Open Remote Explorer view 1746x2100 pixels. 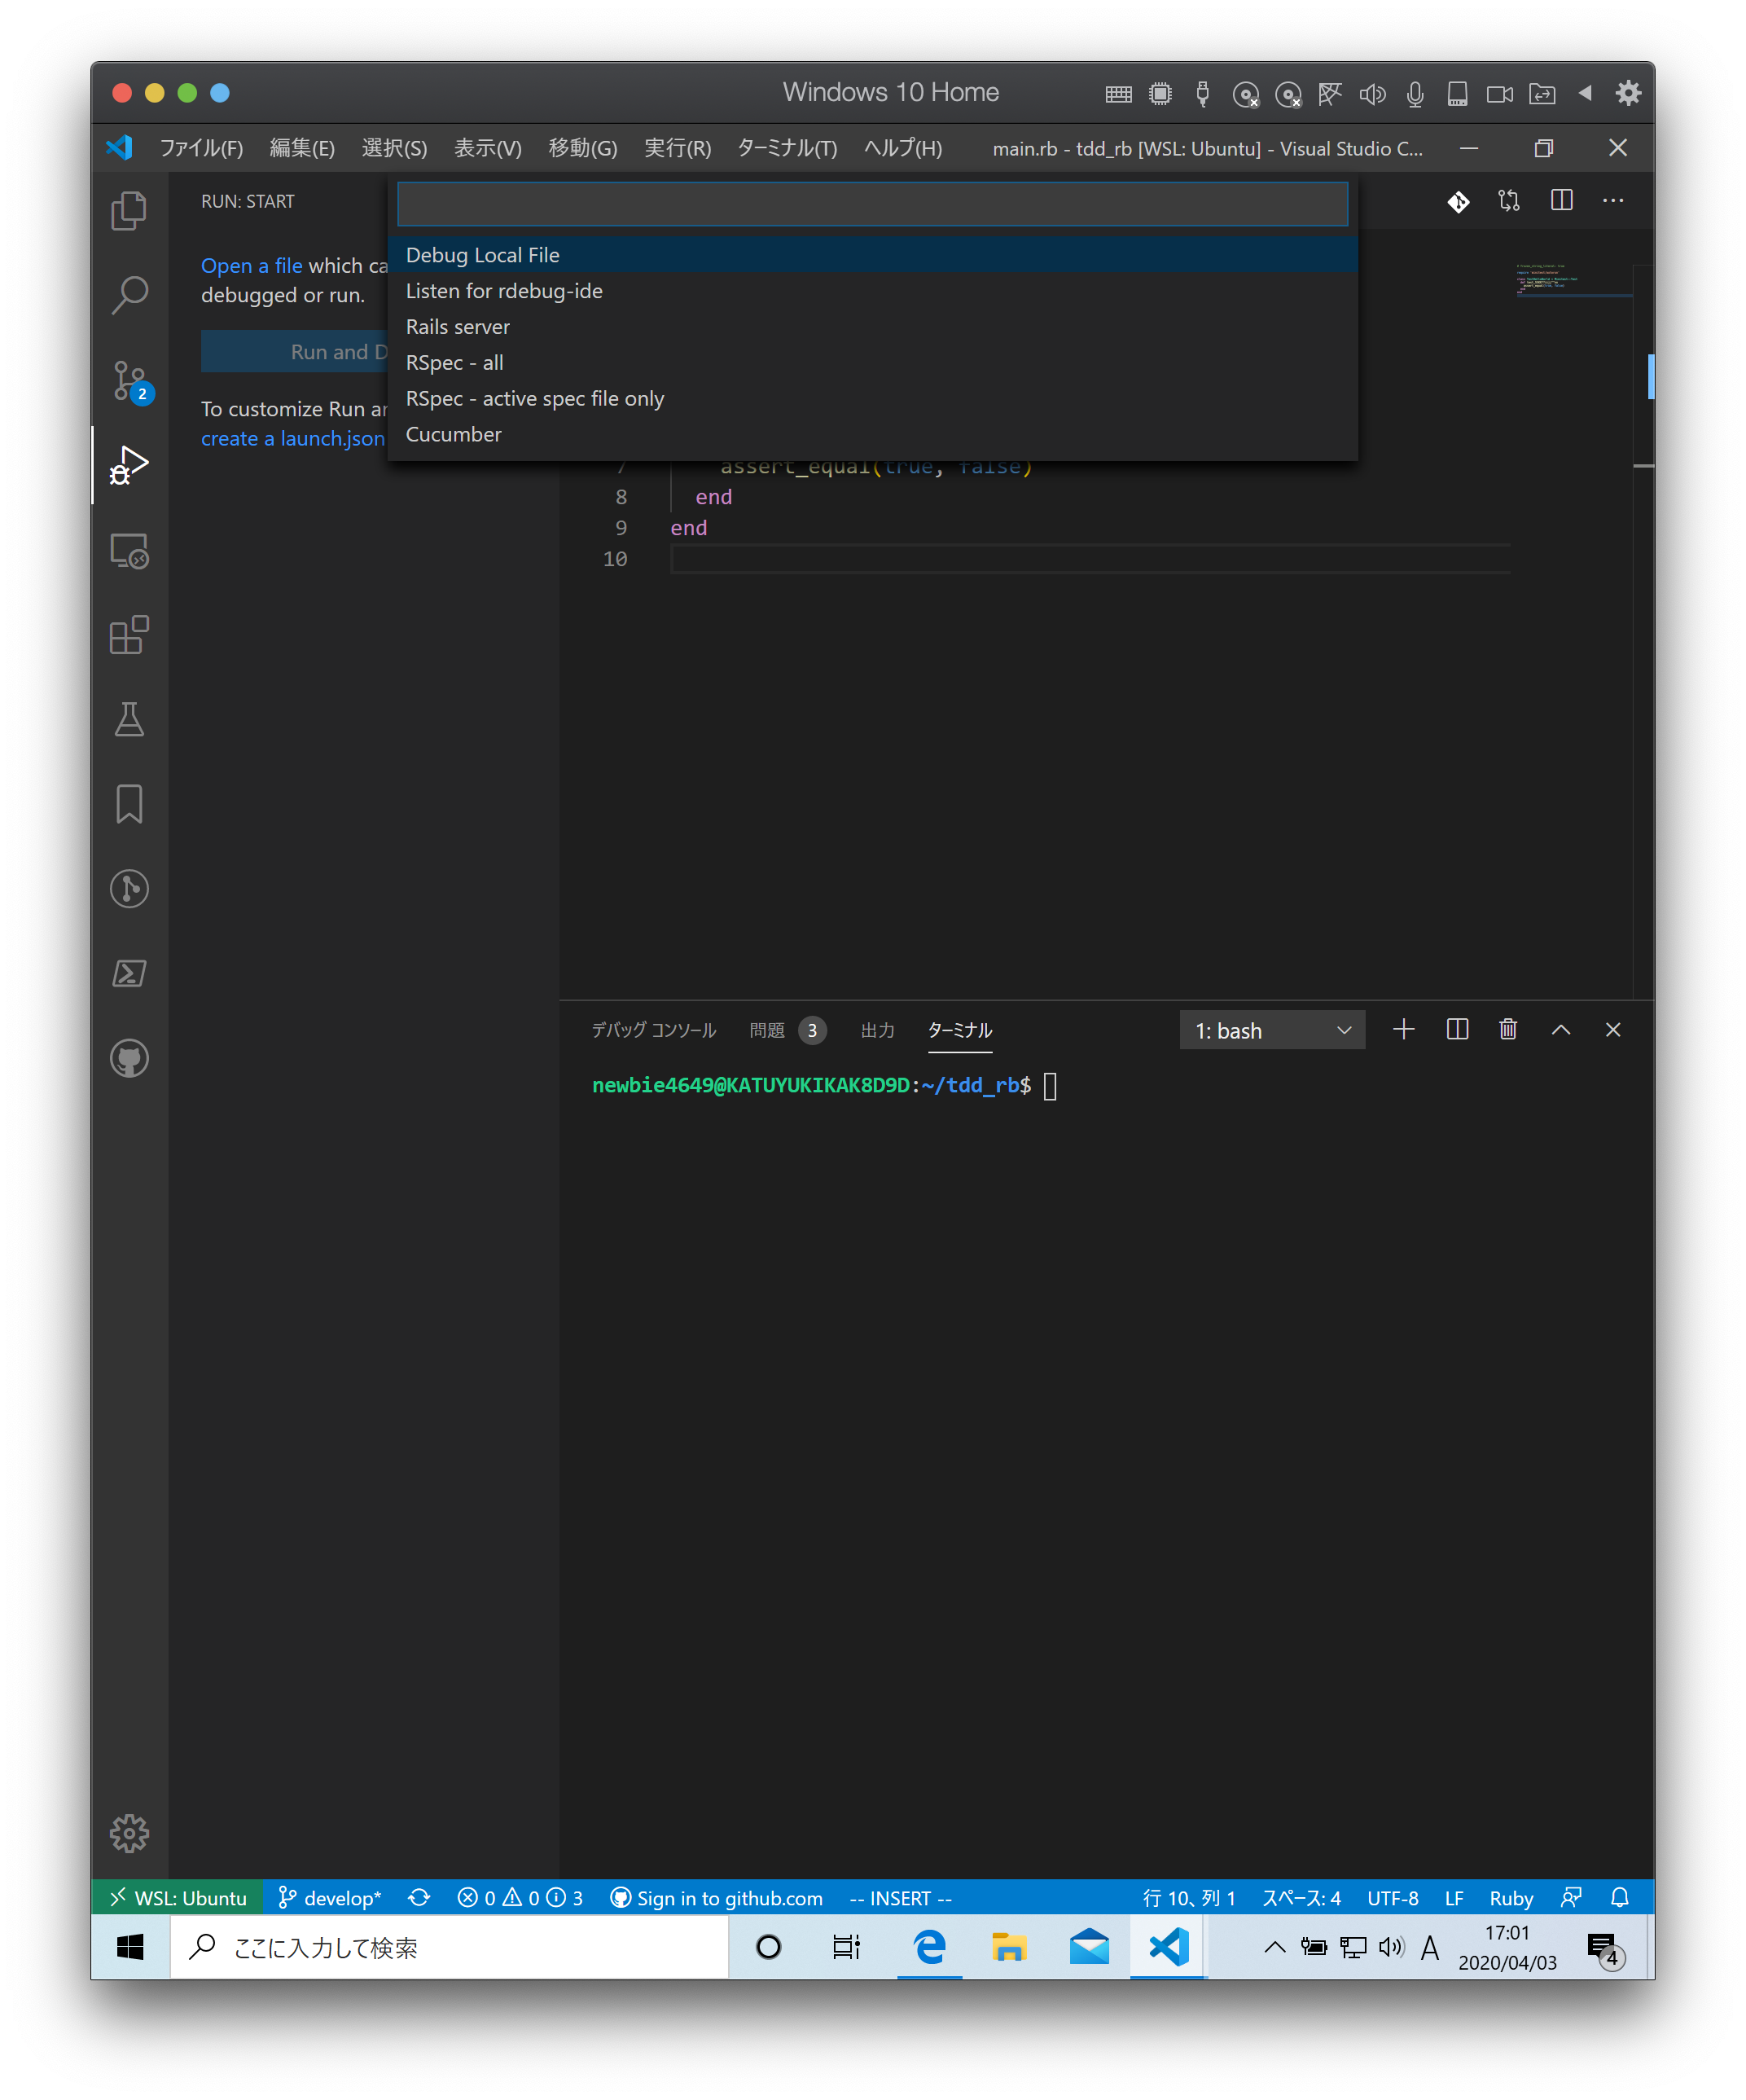(129, 551)
